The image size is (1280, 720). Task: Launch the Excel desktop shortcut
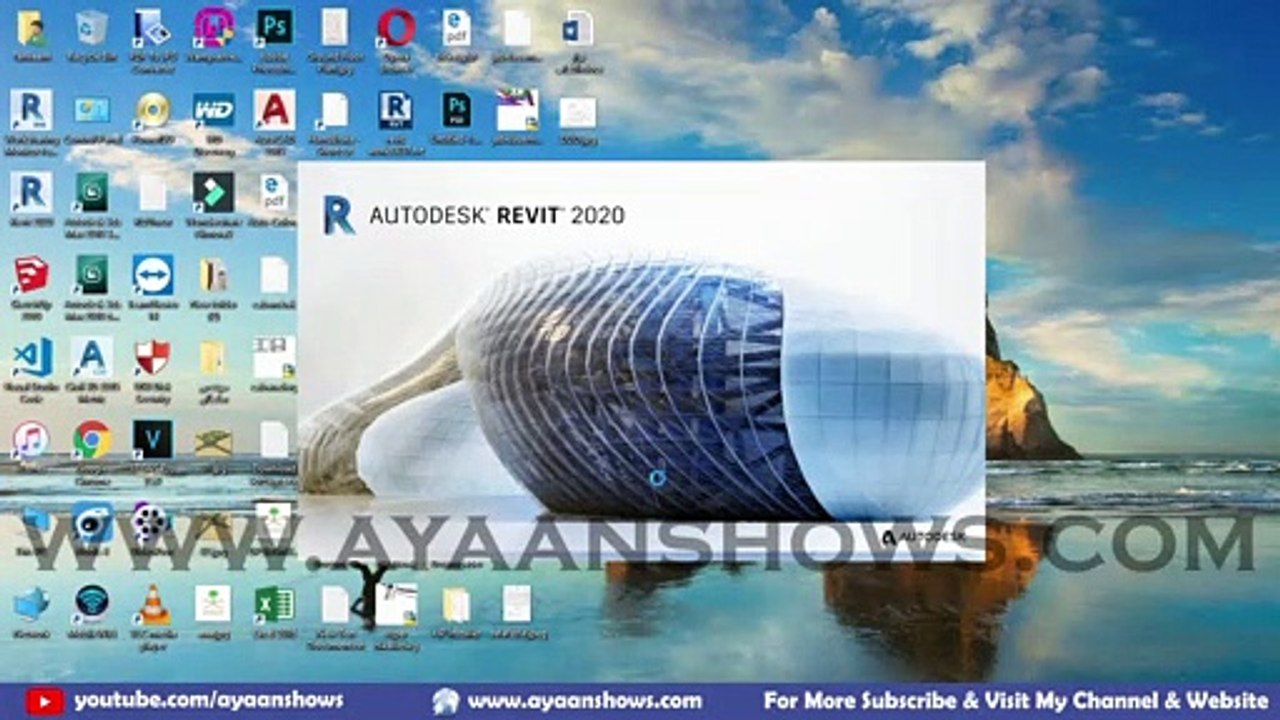pos(274,604)
